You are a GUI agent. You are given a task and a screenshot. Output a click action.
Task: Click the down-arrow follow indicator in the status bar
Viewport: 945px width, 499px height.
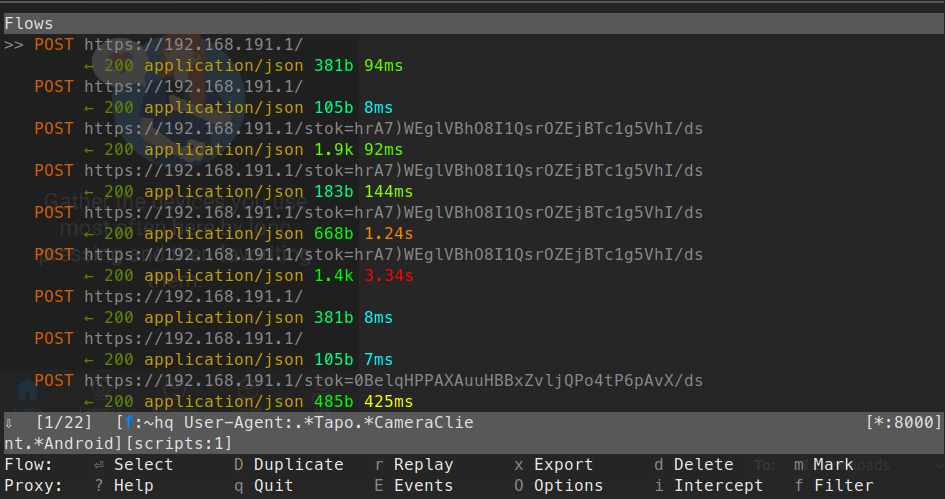(x=8, y=423)
